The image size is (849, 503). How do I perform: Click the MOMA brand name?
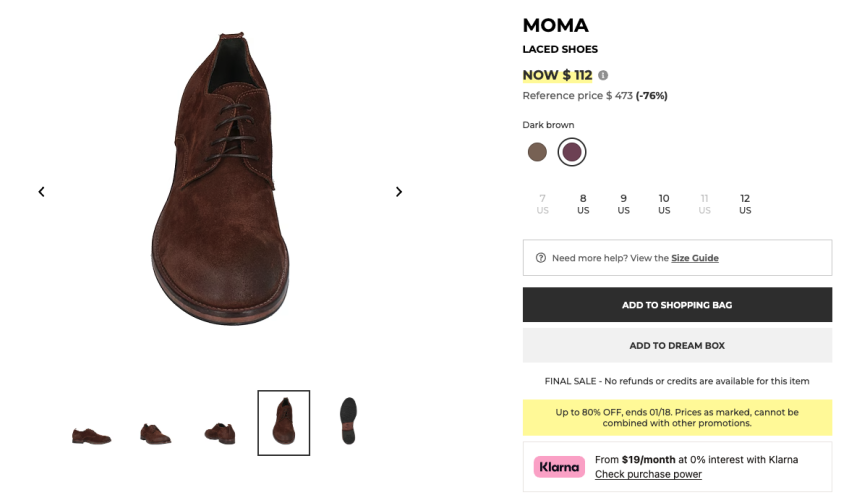coord(555,26)
